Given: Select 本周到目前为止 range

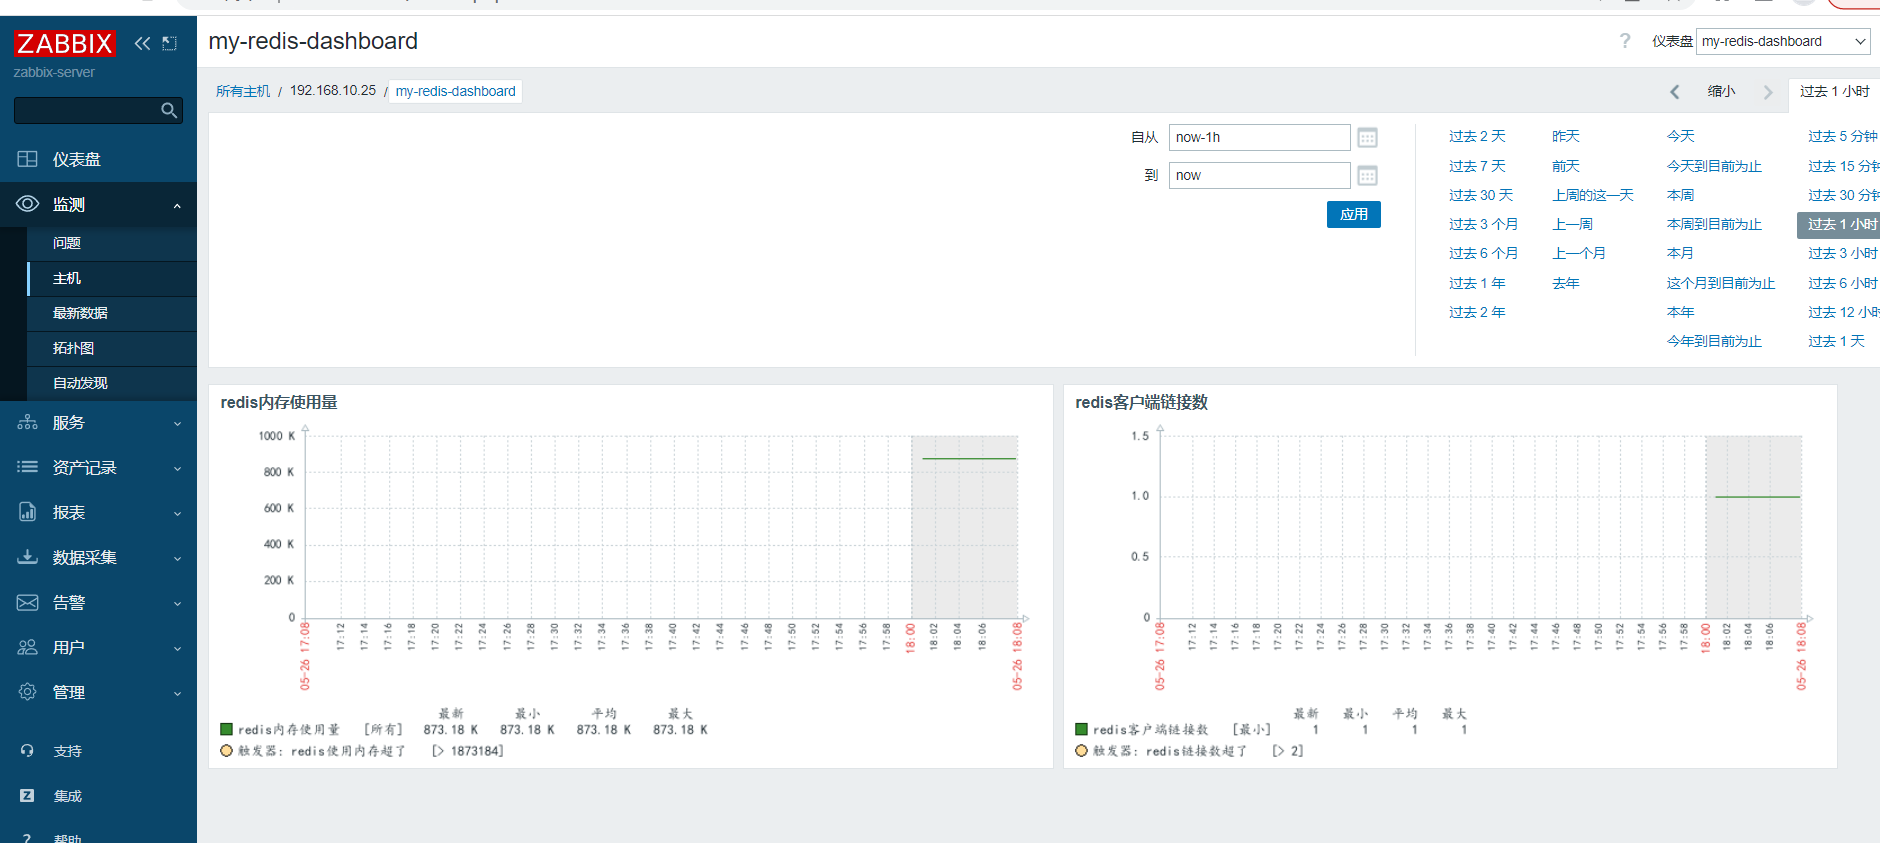Looking at the screenshot, I should 1714,224.
